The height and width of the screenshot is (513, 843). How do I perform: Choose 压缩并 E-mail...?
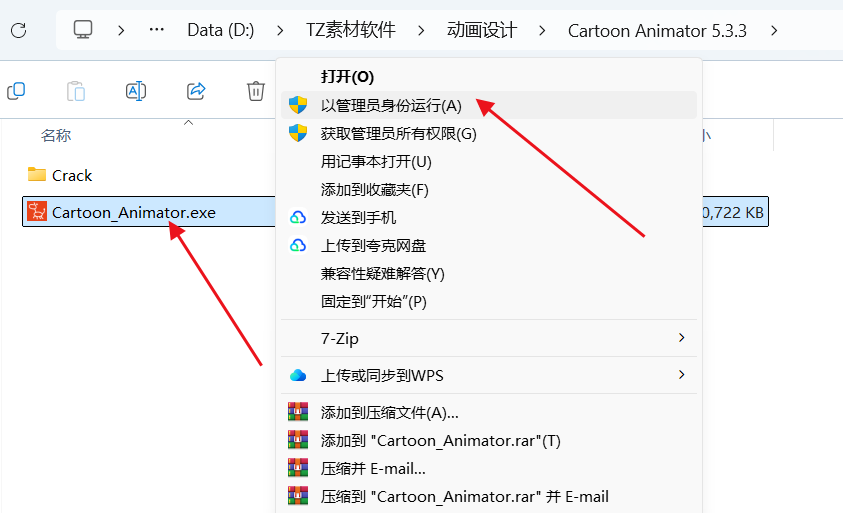[489, 468]
